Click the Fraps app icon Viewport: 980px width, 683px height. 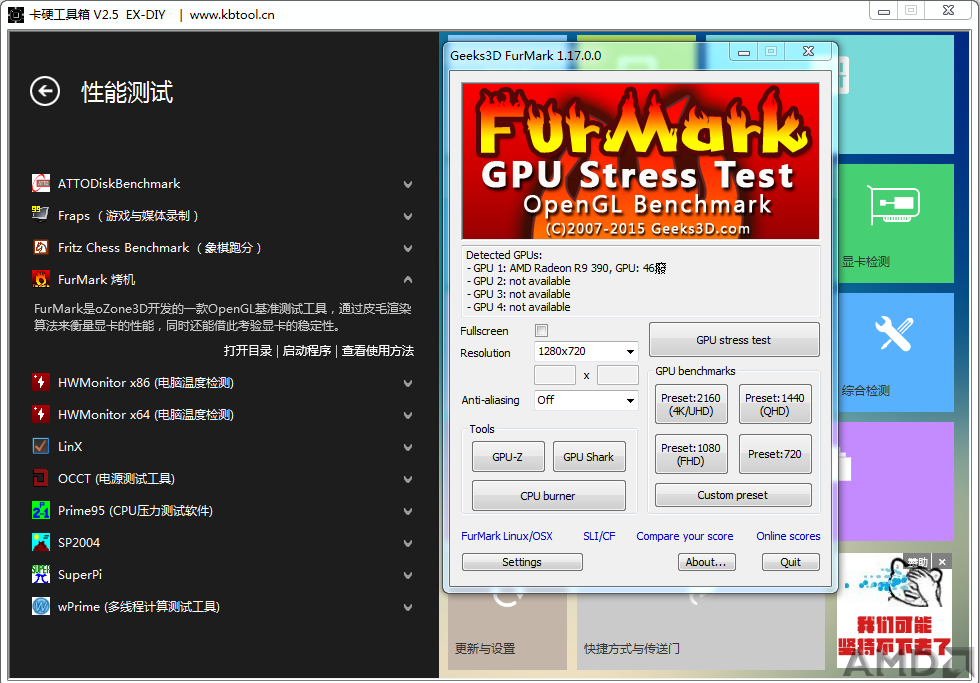[41, 215]
